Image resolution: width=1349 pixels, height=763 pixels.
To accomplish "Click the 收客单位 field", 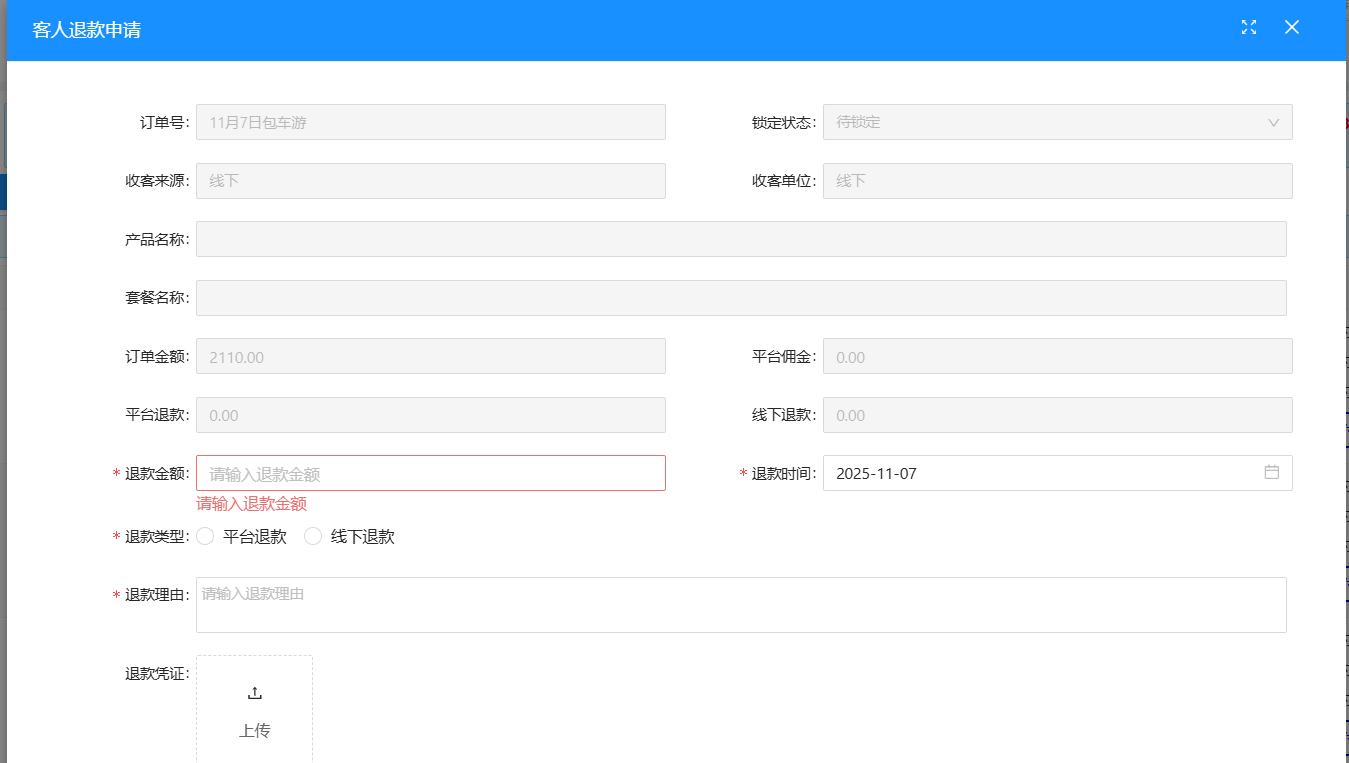I will point(1057,181).
